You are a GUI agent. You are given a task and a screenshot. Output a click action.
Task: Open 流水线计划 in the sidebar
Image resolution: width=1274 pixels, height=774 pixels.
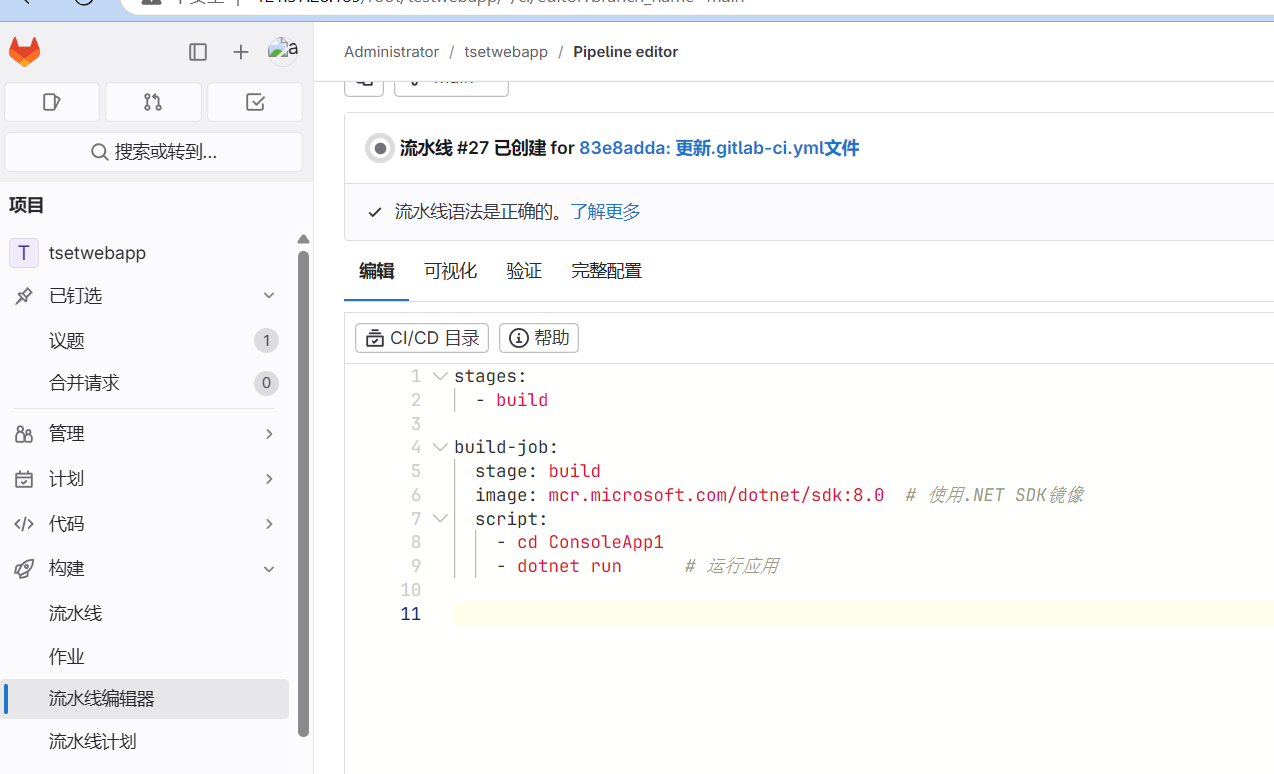click(146, 742)
